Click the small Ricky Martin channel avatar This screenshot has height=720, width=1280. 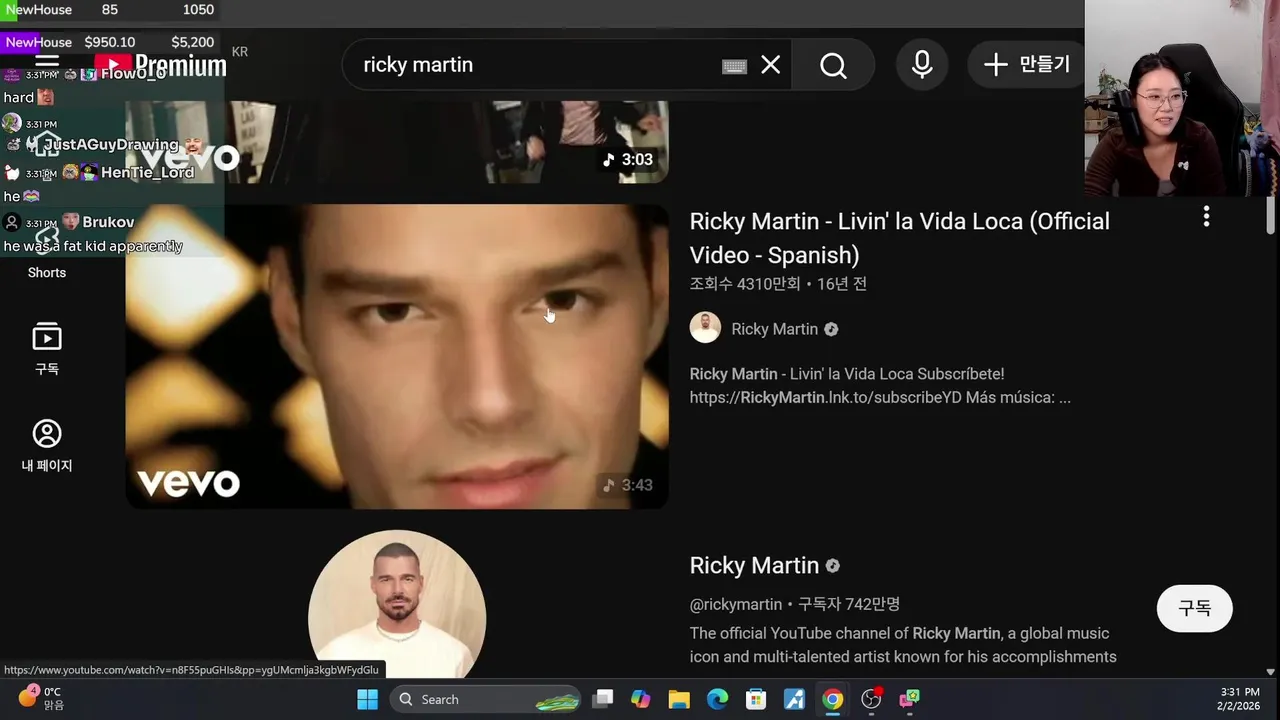(705, 328)
